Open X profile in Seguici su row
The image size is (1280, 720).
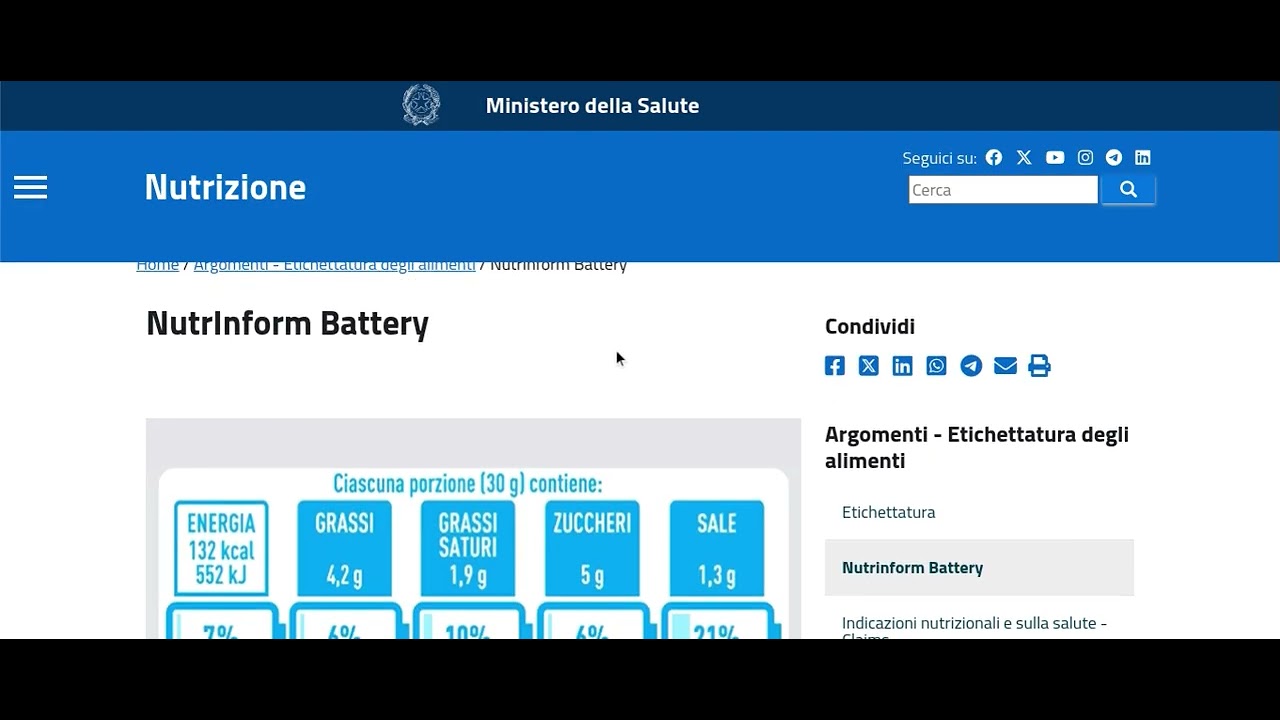tap(1024, 157)
